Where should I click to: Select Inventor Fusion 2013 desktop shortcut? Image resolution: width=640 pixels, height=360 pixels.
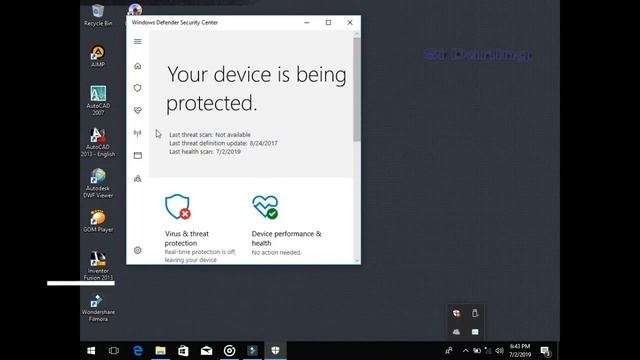[98, 266]
